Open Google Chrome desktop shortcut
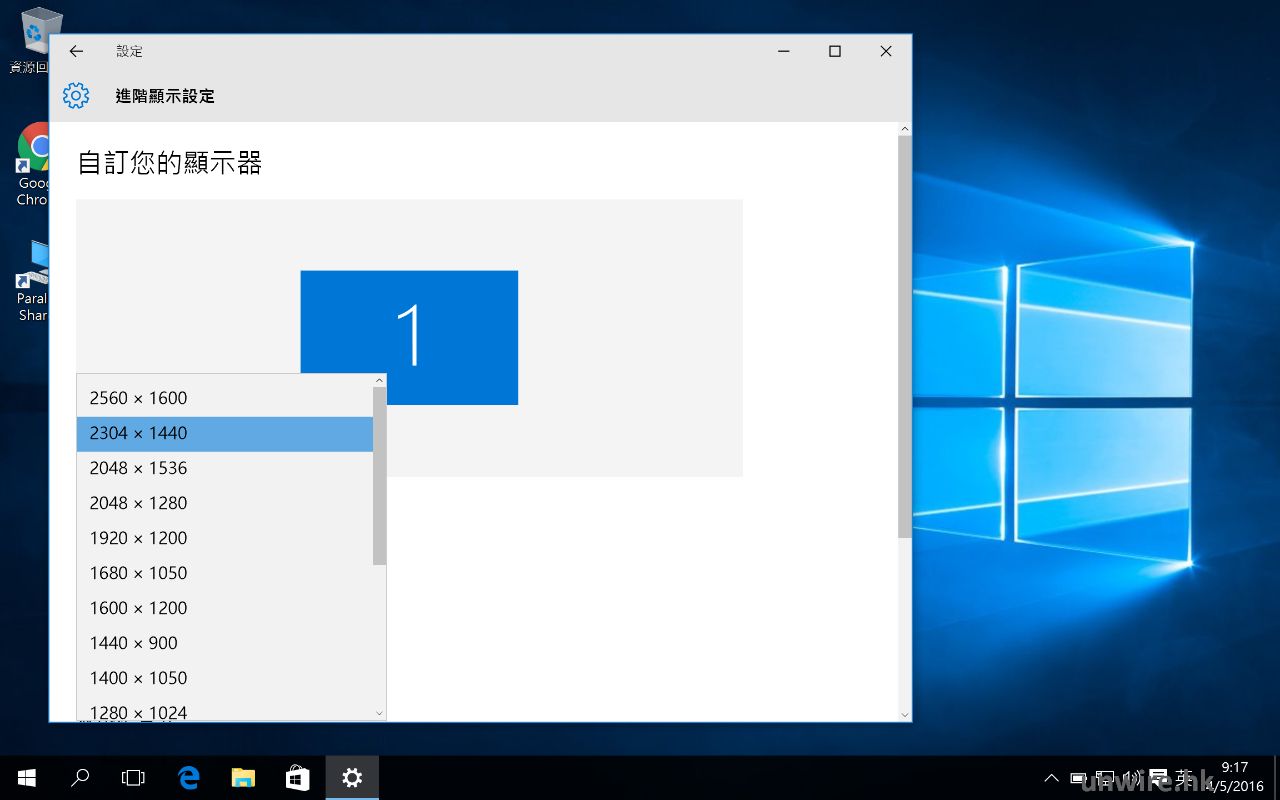The height and width of the screenshot is (800, 1280). point(36,148)
